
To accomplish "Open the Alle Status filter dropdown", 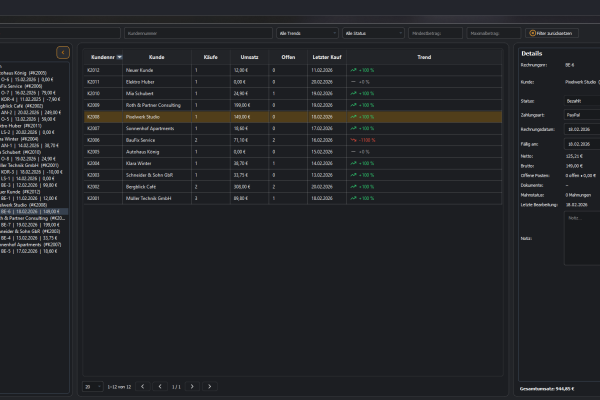I will pyautogui.click(x=373, y=33).
